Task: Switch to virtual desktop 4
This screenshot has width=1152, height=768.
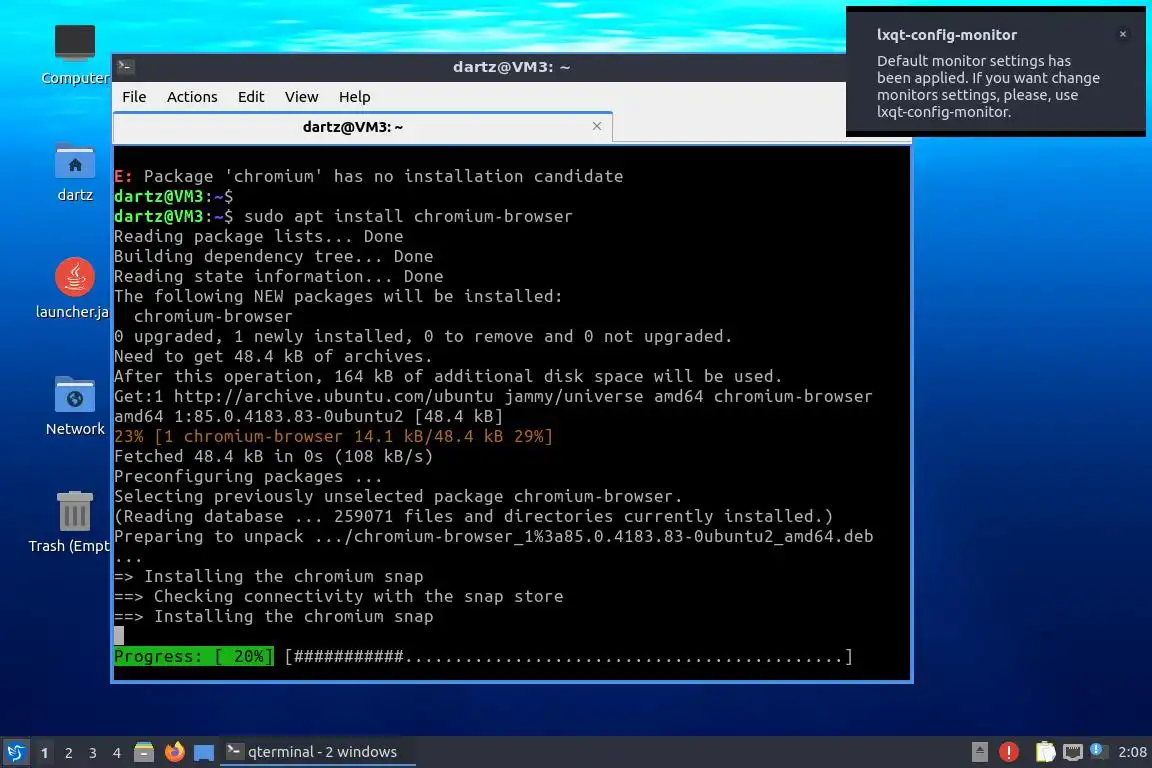Action: [x=117, y=753]
